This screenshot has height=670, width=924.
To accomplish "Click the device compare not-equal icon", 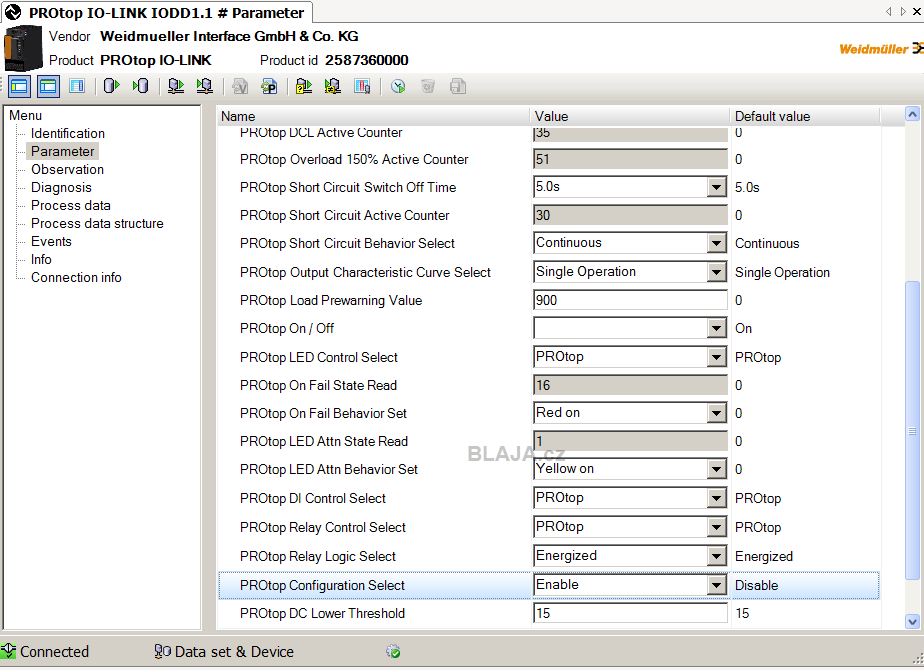I will click(x=332, y=87).
